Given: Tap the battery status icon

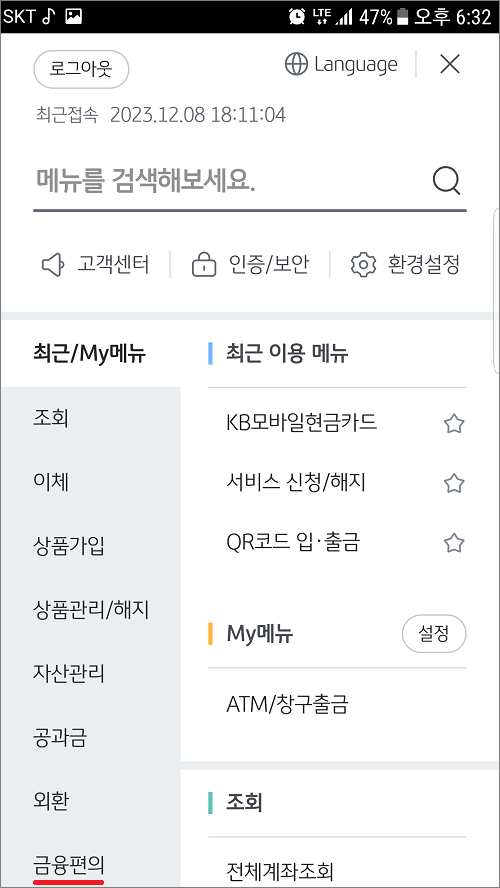Looking at the screenshot, I should pos(403,17).
